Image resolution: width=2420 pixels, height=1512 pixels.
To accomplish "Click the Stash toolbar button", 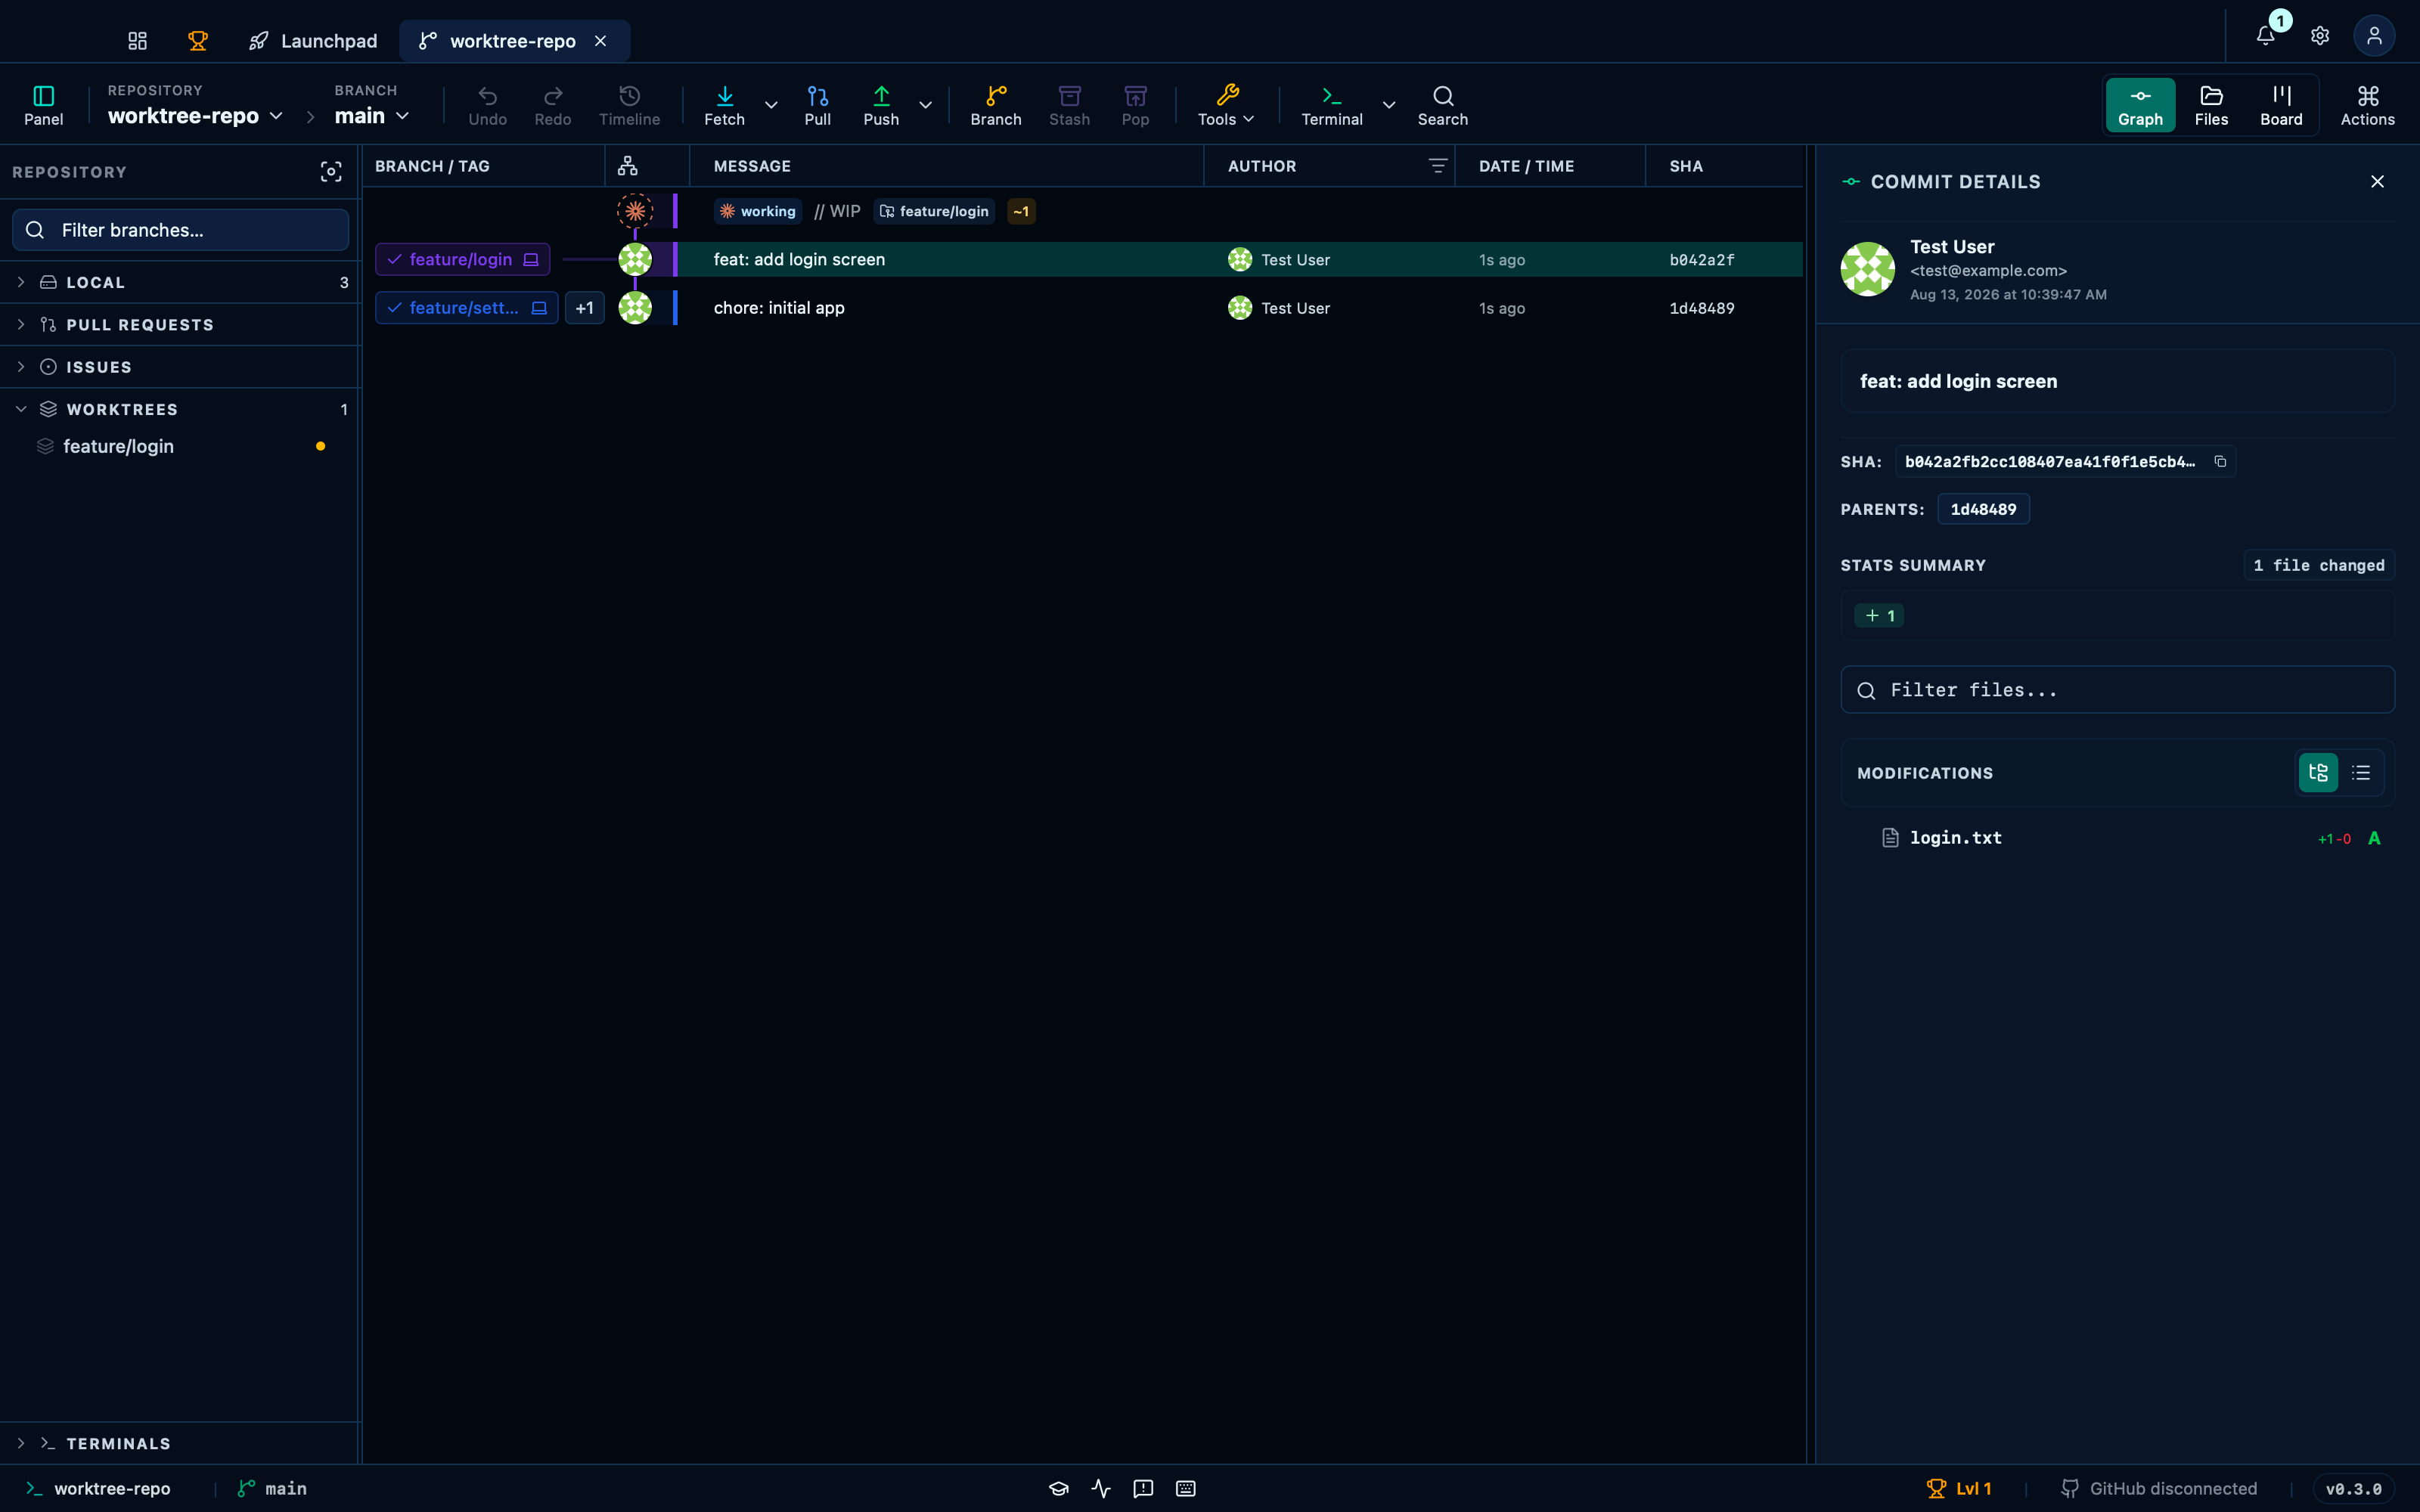I will [1070, 105].
